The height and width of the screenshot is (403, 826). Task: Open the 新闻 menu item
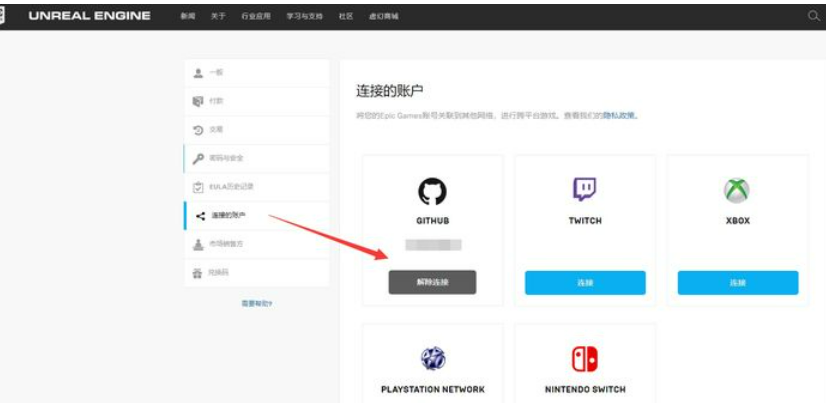click(x=188, y=16)
